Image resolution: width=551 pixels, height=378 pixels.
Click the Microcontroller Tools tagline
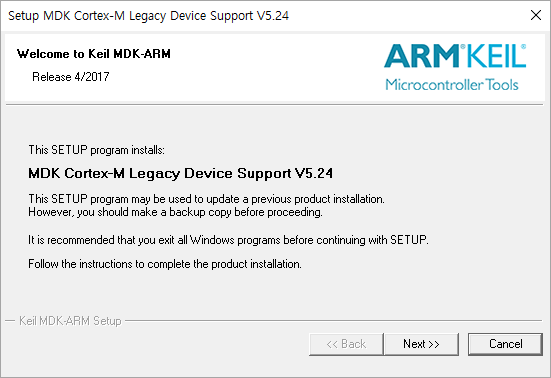452,85
